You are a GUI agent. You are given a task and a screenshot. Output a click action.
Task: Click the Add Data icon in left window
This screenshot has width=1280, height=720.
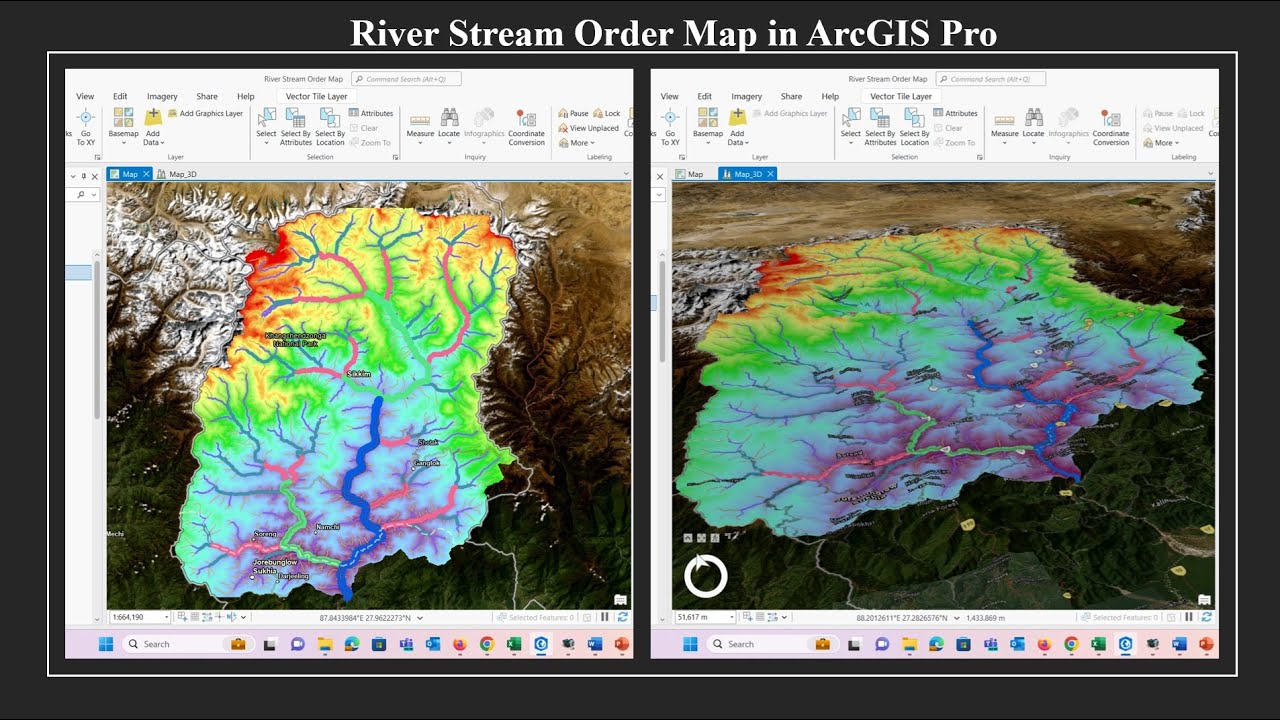point(153,117)
